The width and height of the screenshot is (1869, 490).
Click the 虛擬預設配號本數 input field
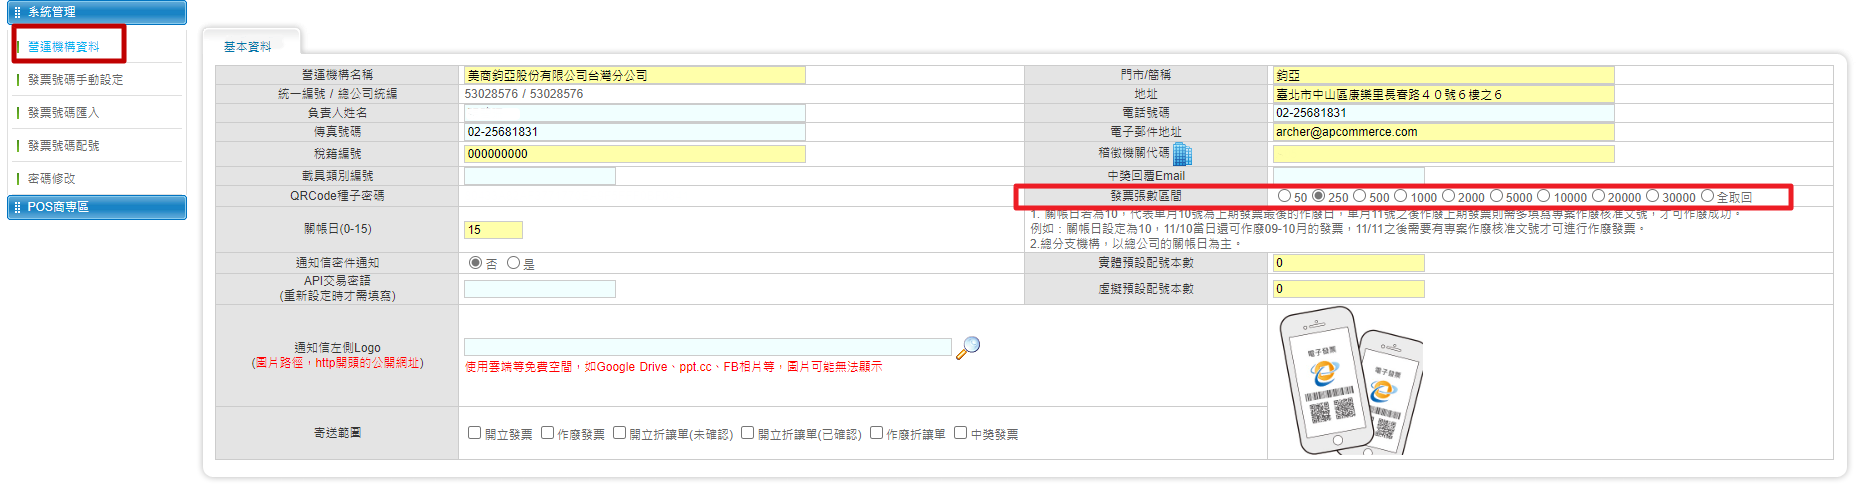coord(1348,289)
